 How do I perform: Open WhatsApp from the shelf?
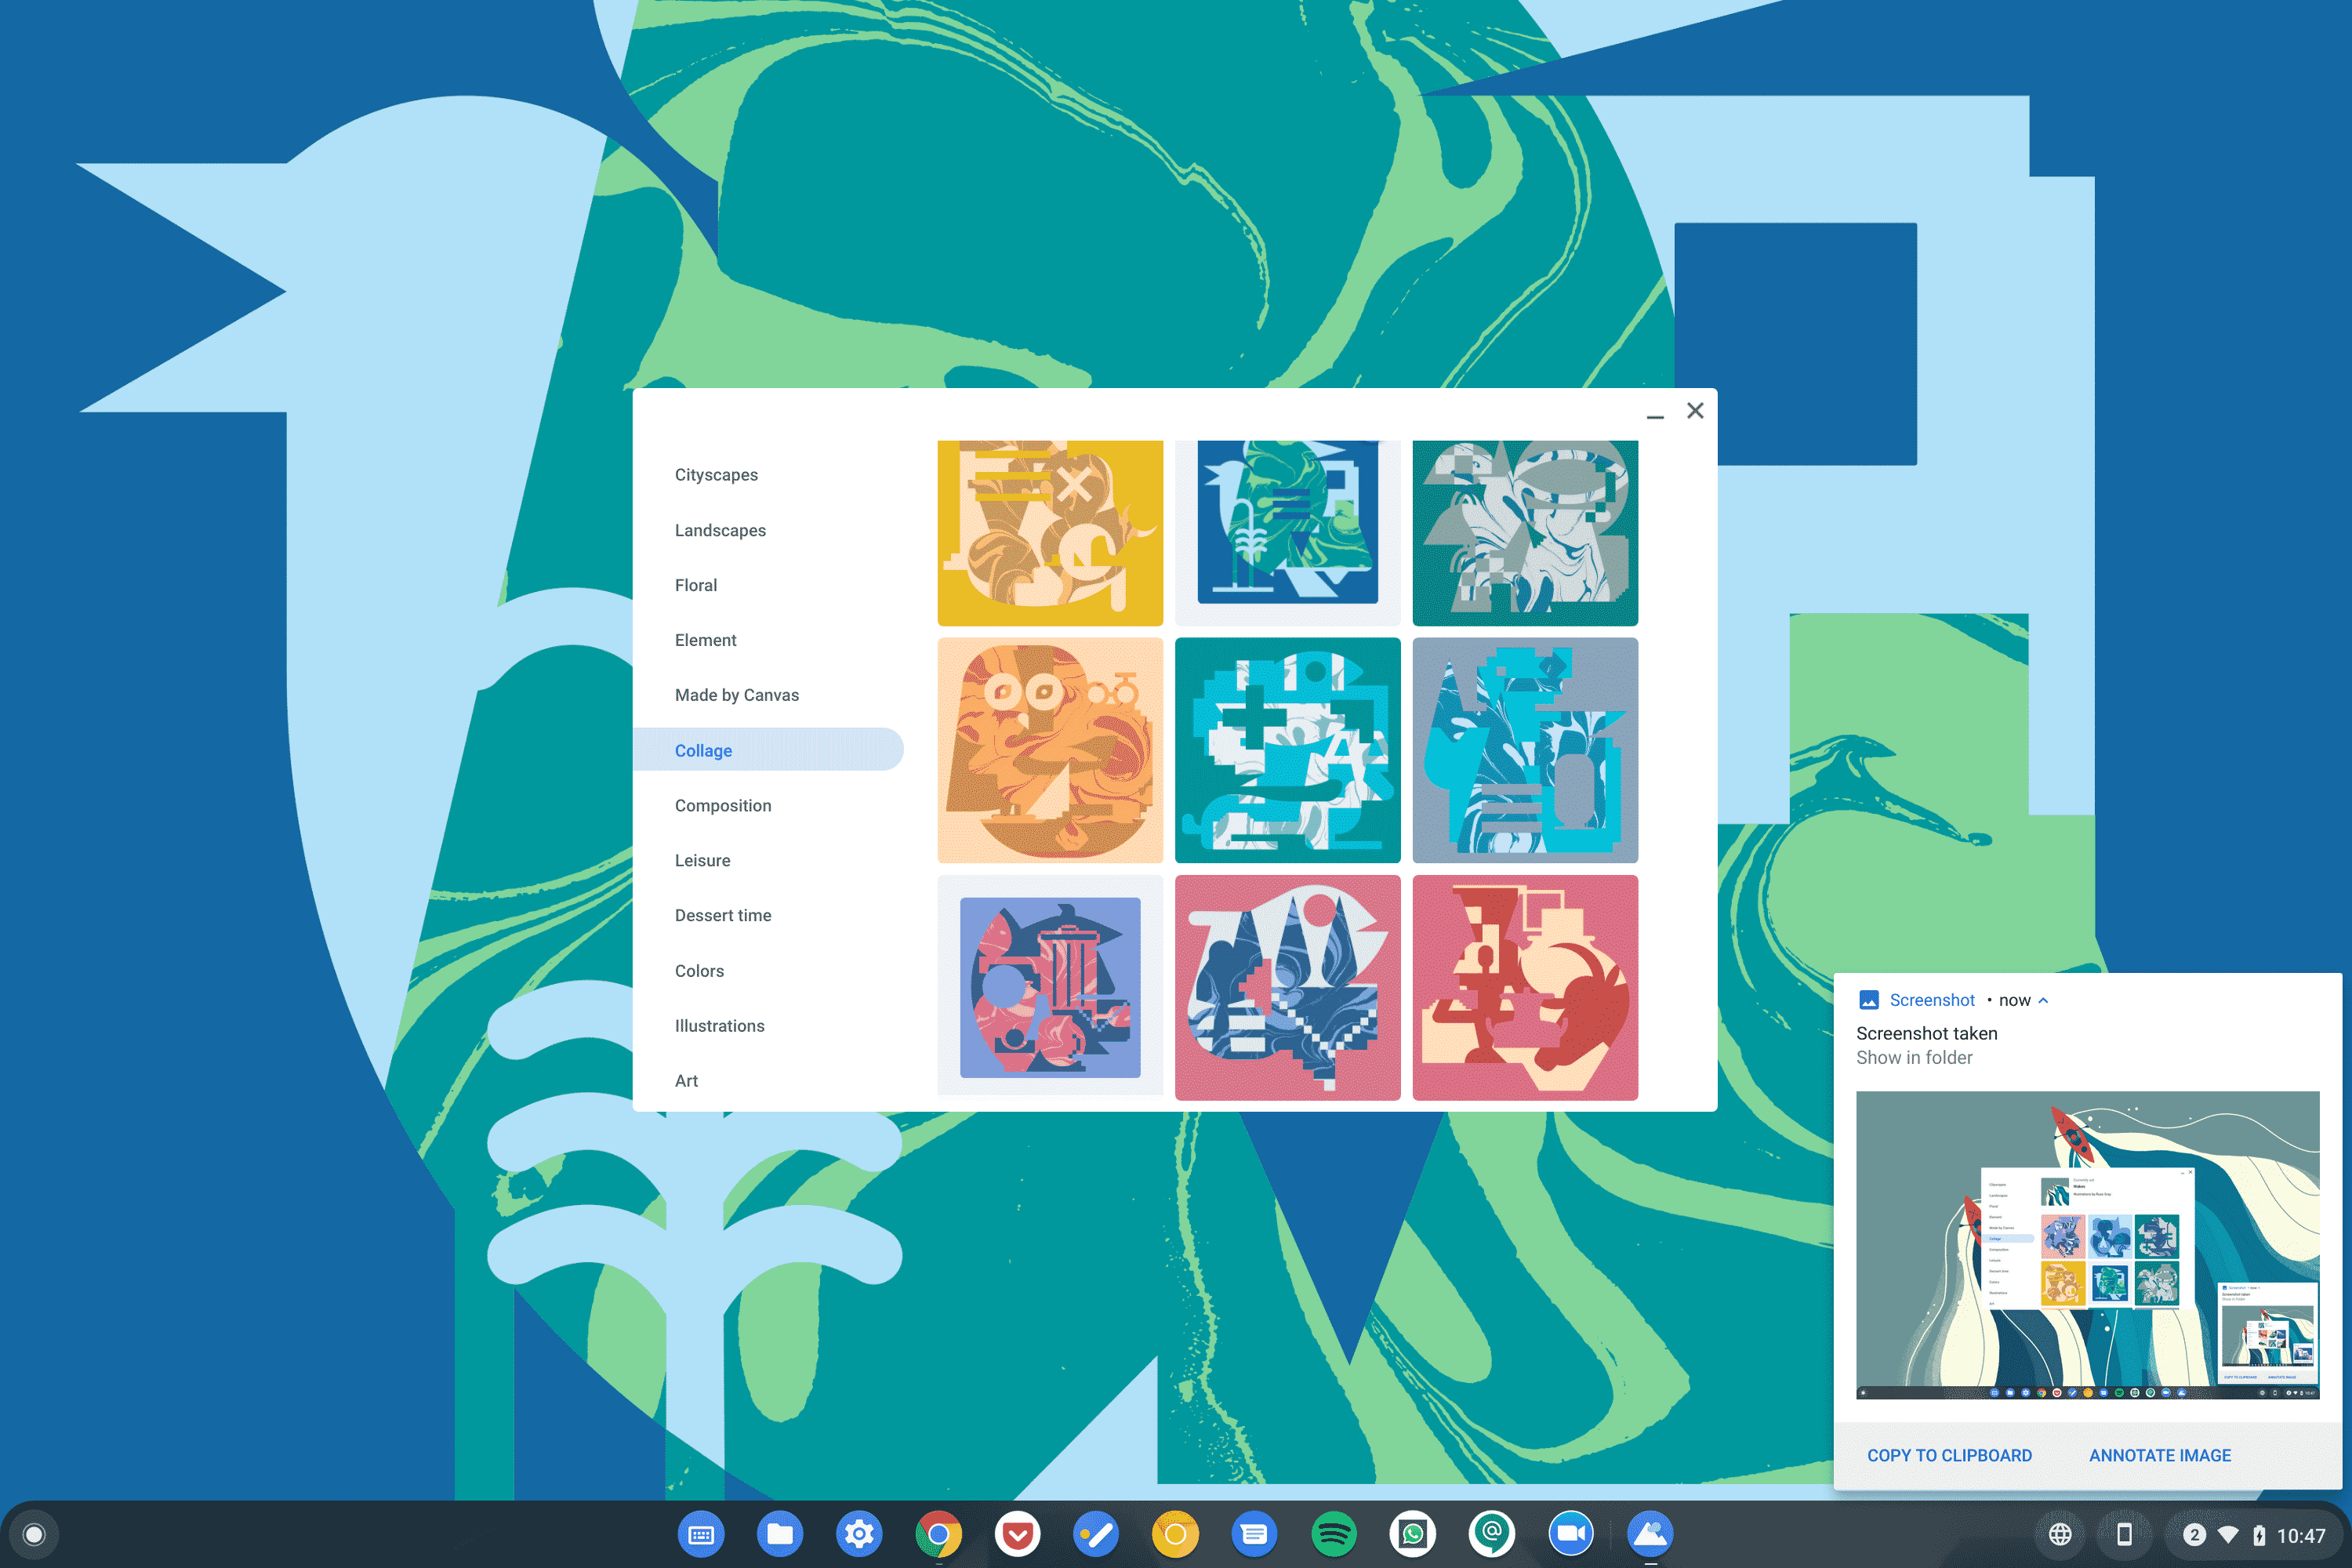point(1412,1533)
